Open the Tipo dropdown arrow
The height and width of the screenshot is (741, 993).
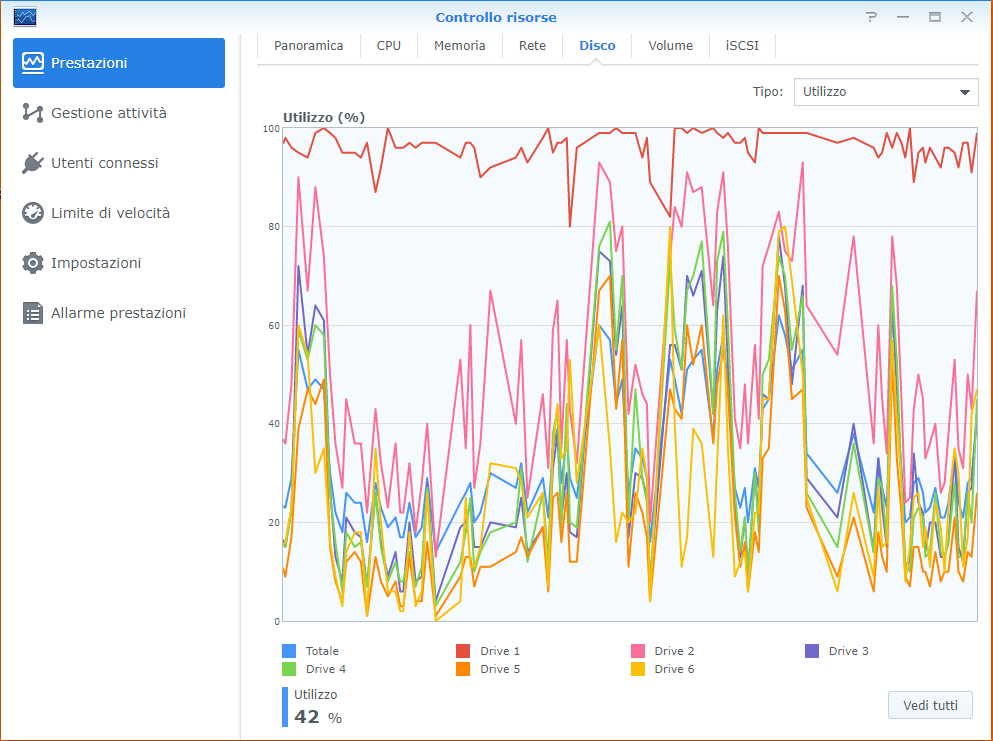point(965,92)
